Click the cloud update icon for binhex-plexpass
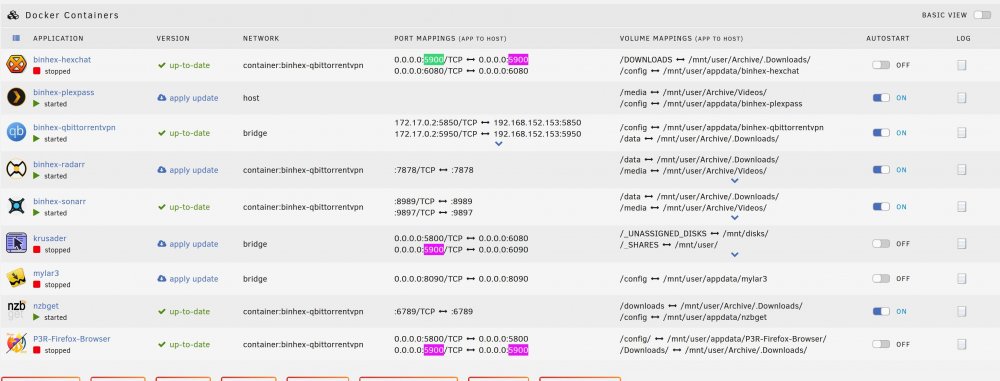Viewport: 1000px width, 381px height. pos(161,98)
